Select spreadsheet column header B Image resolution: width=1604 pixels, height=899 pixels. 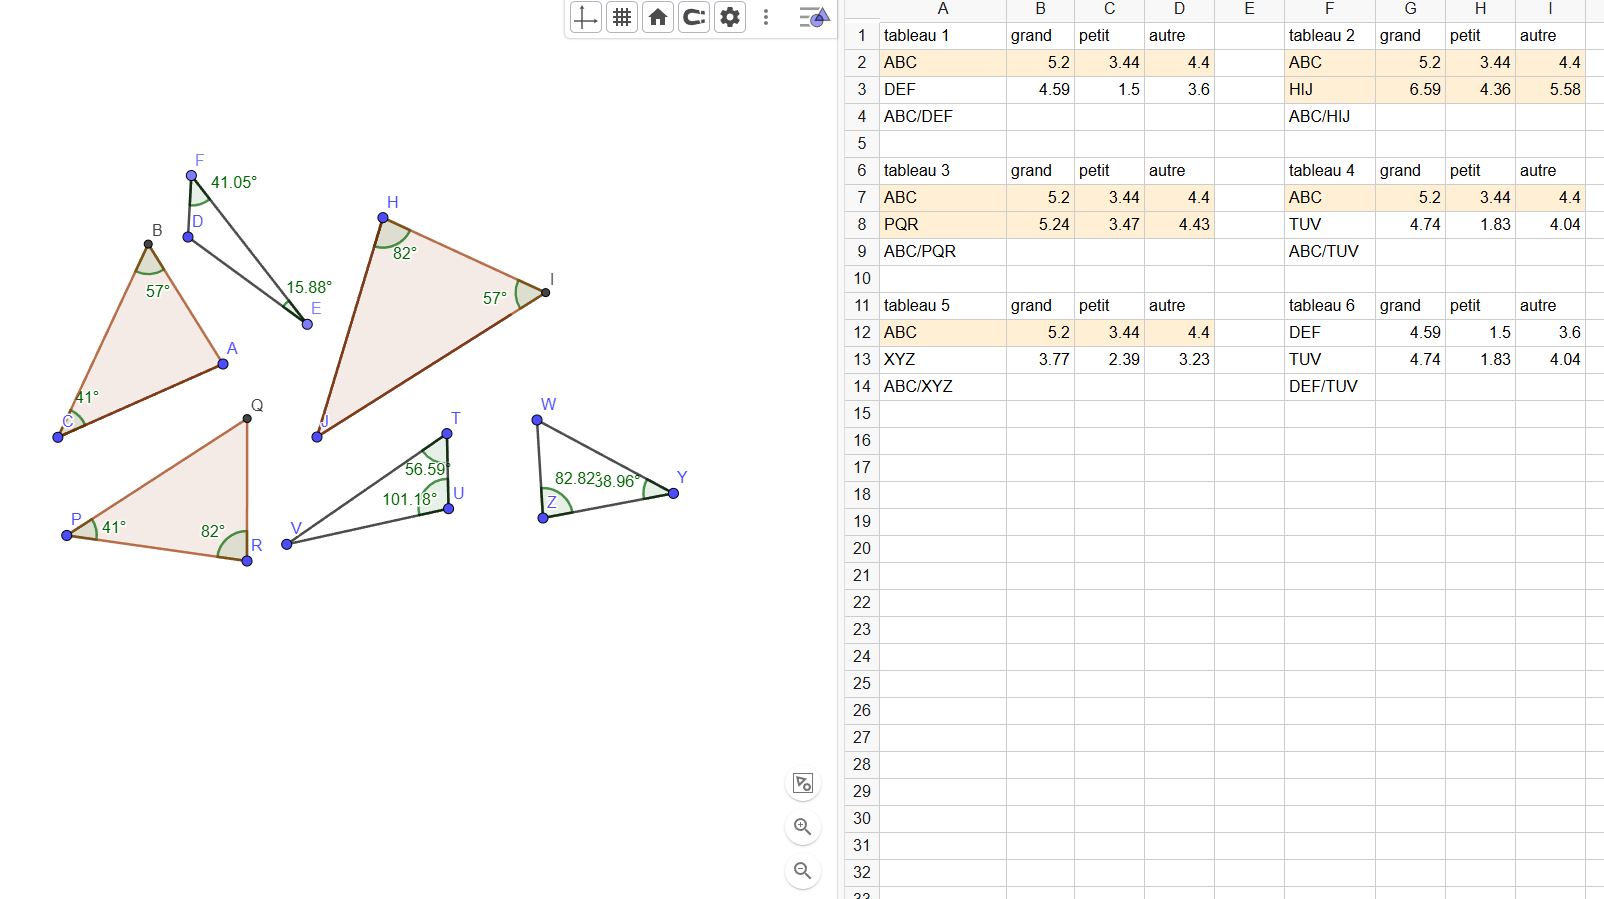coord(1040,9)
